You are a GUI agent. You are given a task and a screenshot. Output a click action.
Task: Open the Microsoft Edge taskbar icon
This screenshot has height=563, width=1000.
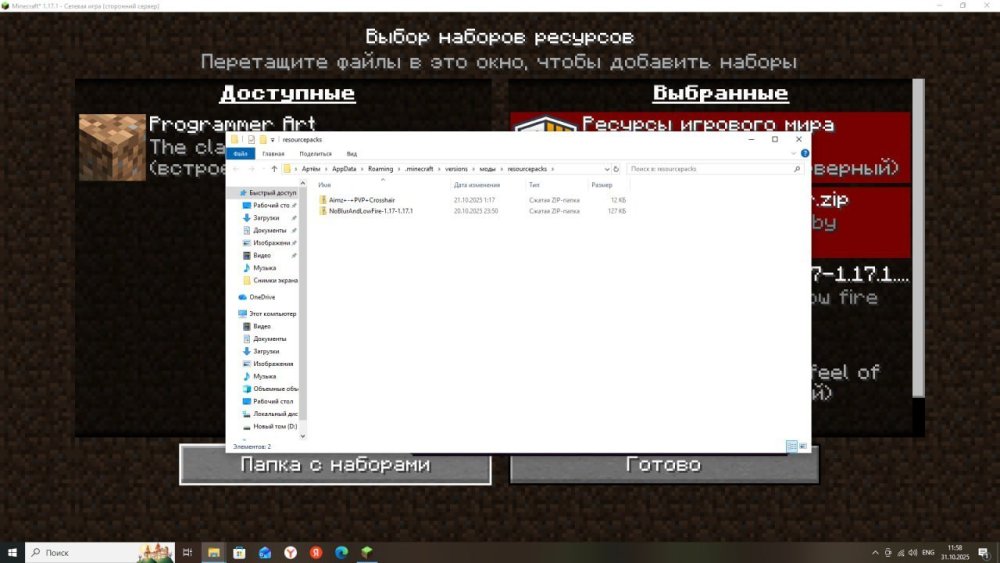click(341, 552)
